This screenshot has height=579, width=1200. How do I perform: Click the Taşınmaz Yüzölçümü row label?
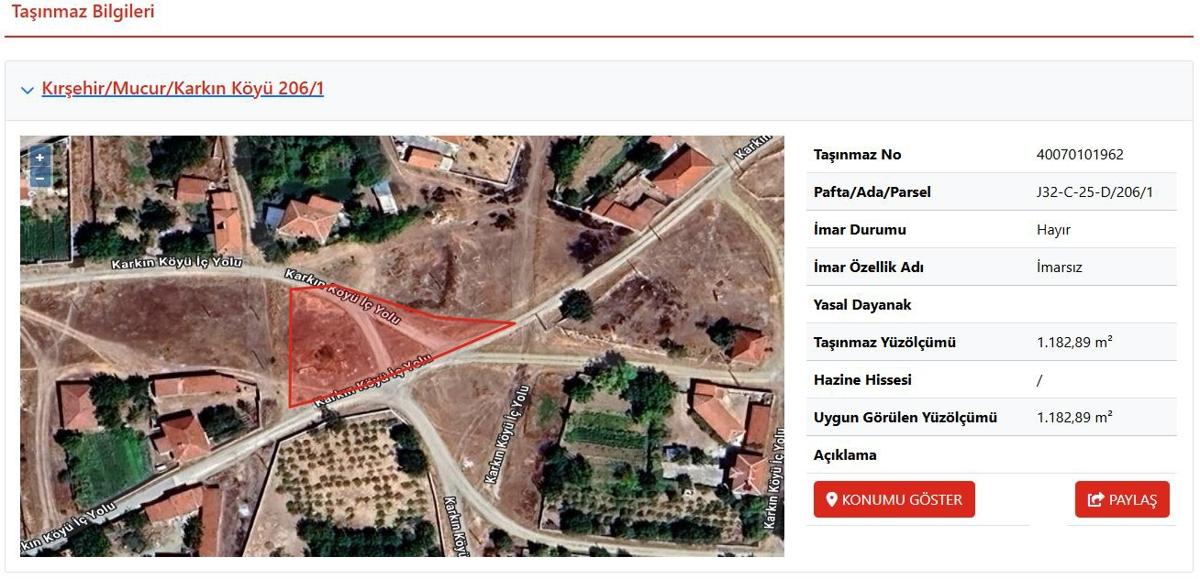pos(885,343)
